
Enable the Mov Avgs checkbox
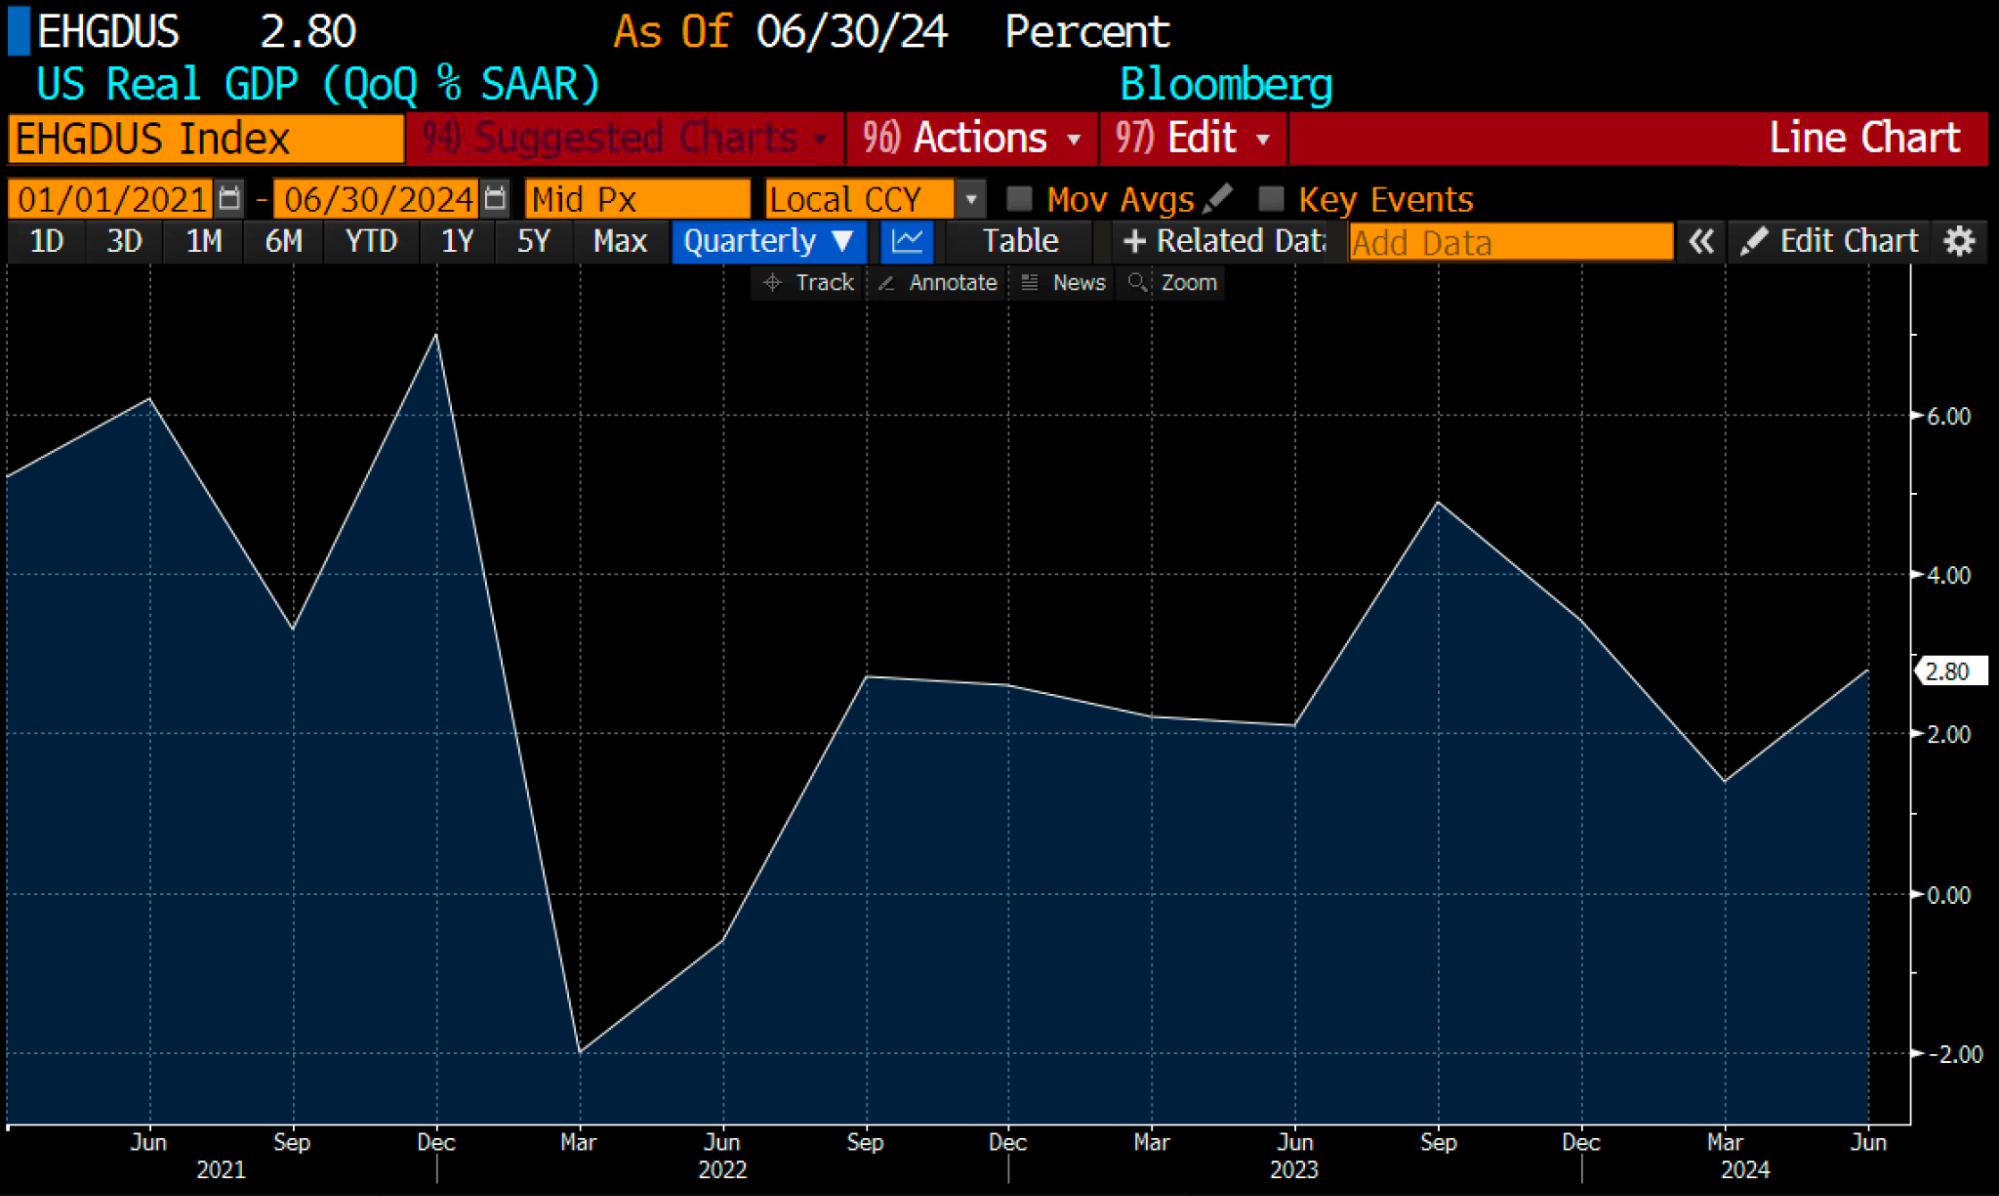point(1019,198)
